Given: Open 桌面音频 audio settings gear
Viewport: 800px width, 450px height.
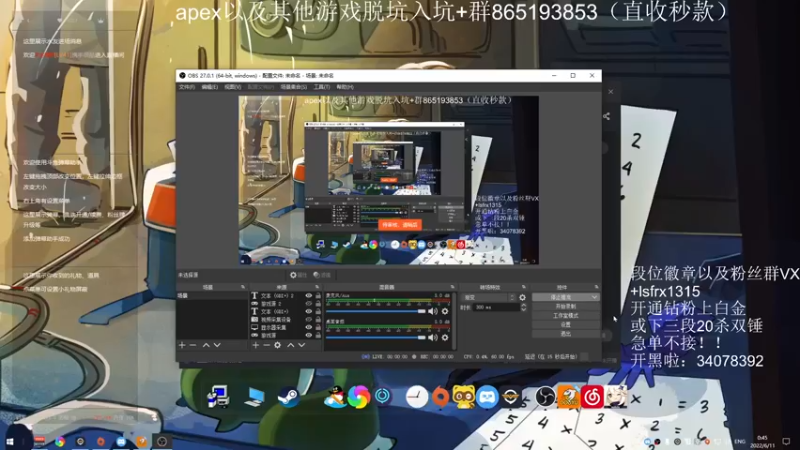Looking at the screenshot, I should click(x=445, y=337).
